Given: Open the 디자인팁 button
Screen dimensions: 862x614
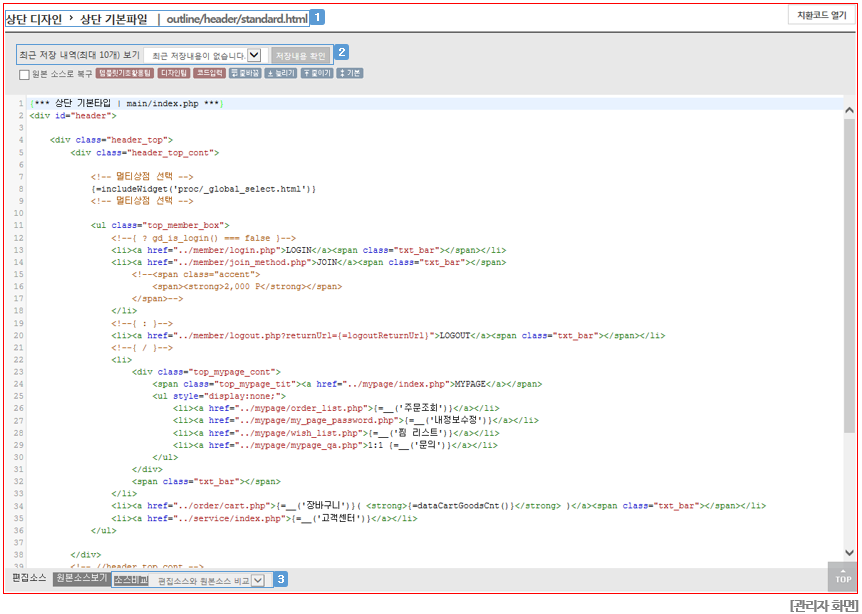Looking at the screenshot, I should coord(174,73).
